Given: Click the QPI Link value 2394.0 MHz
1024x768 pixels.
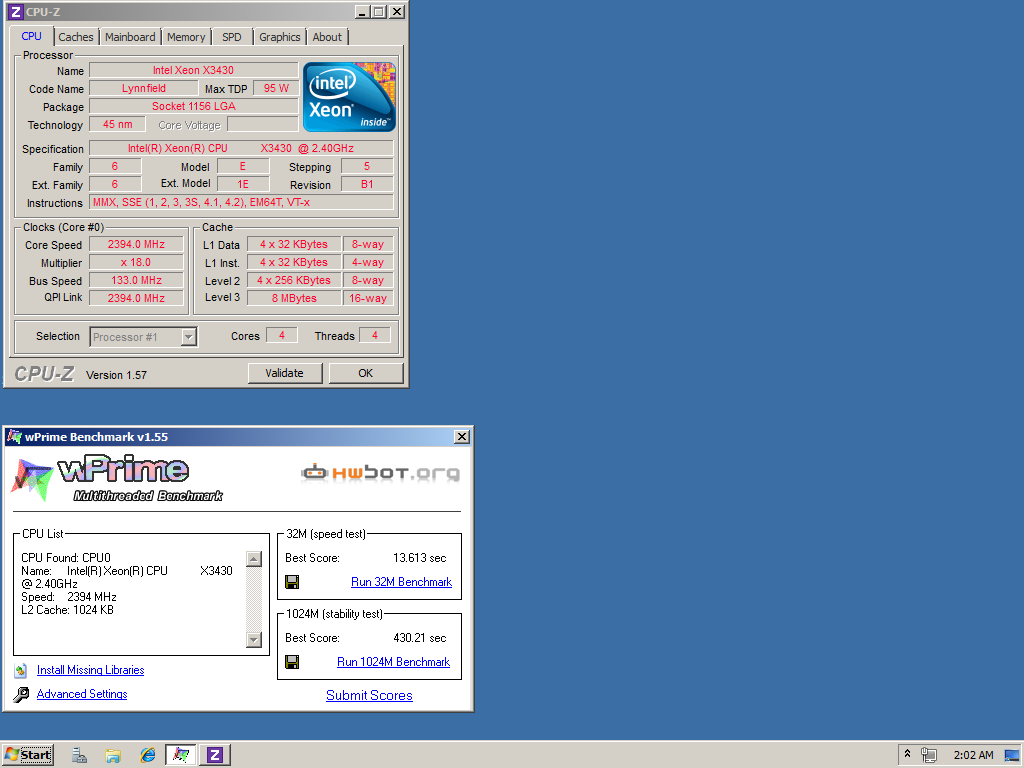Looking at the screenshot, I should tap(136, 298).
